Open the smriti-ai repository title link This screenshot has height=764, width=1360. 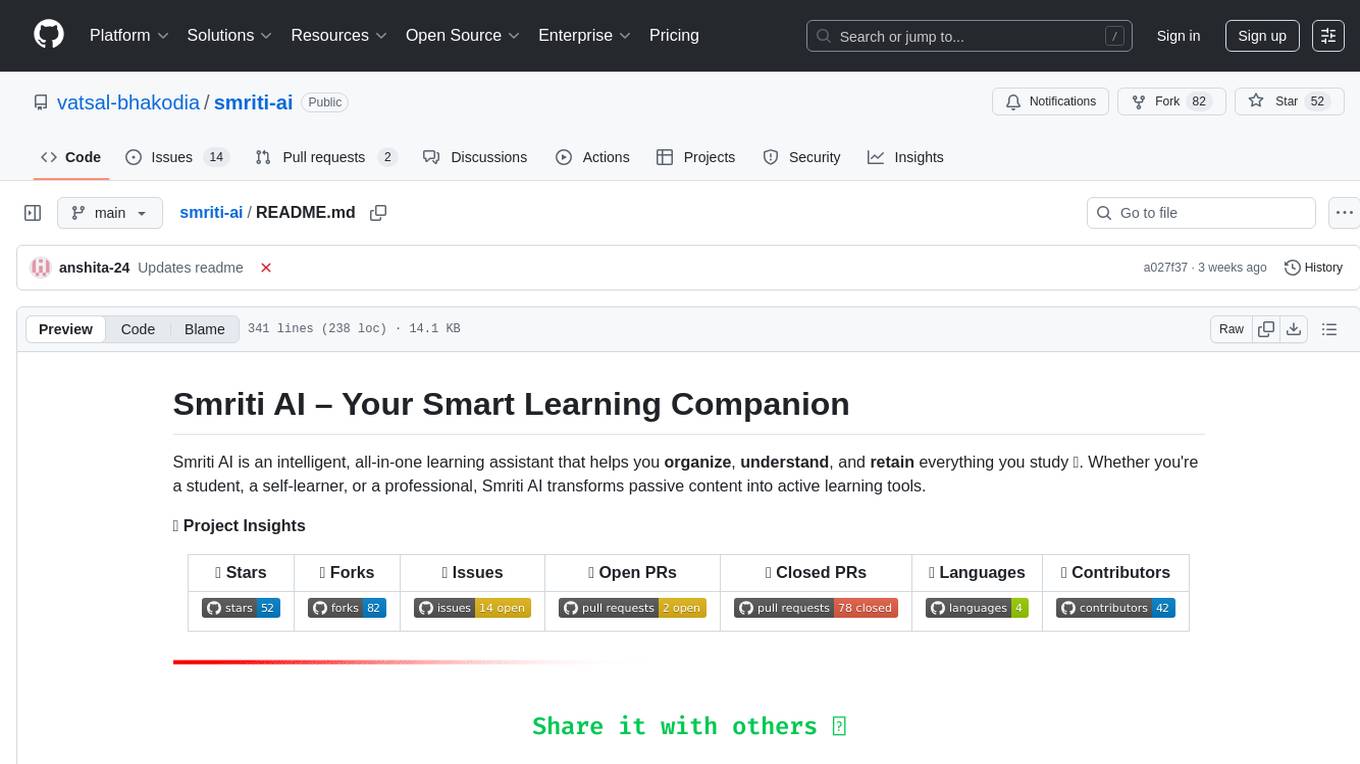253,102
